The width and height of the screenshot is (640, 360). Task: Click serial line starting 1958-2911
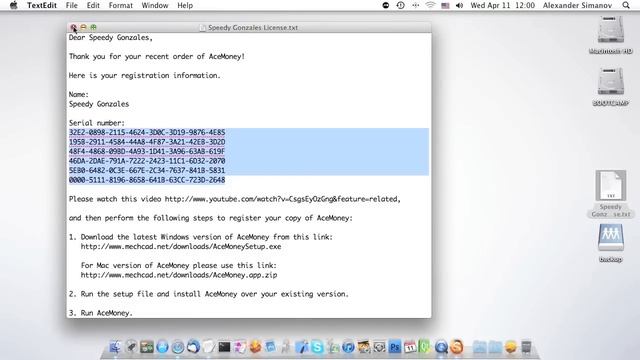coord(147,142)
